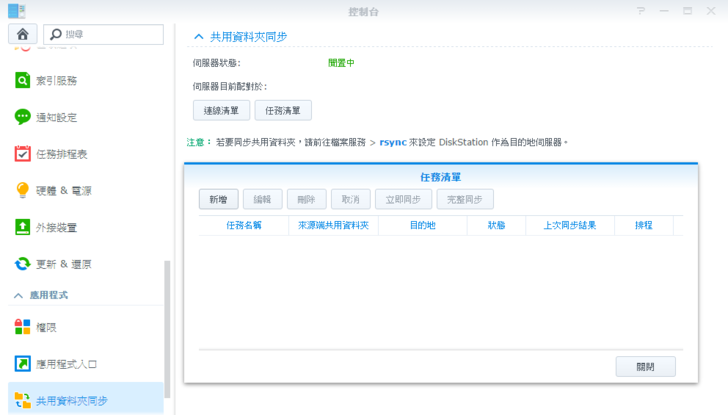Click the 上次同步結果 column header
The image size is (728, 415).
click(x=569, y=226)
